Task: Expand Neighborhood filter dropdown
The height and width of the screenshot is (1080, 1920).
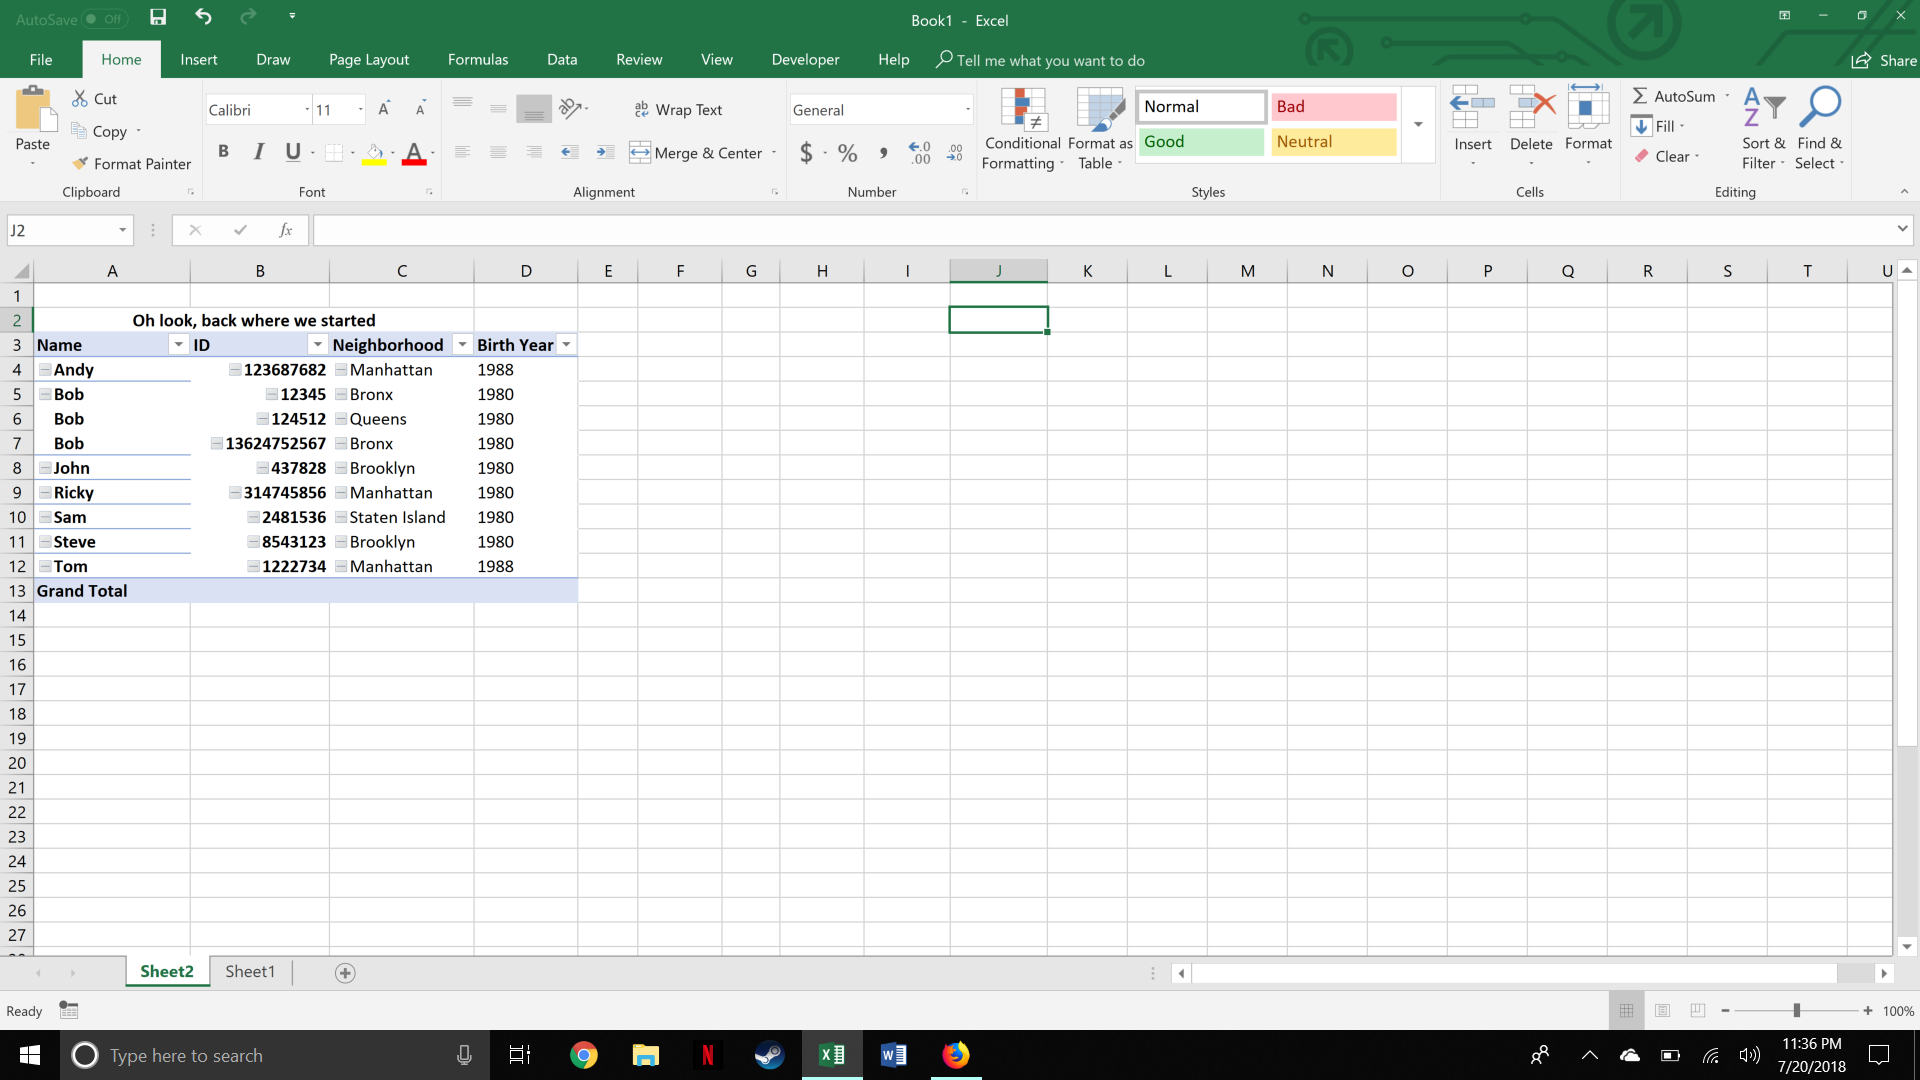Action: coord(462,344)
